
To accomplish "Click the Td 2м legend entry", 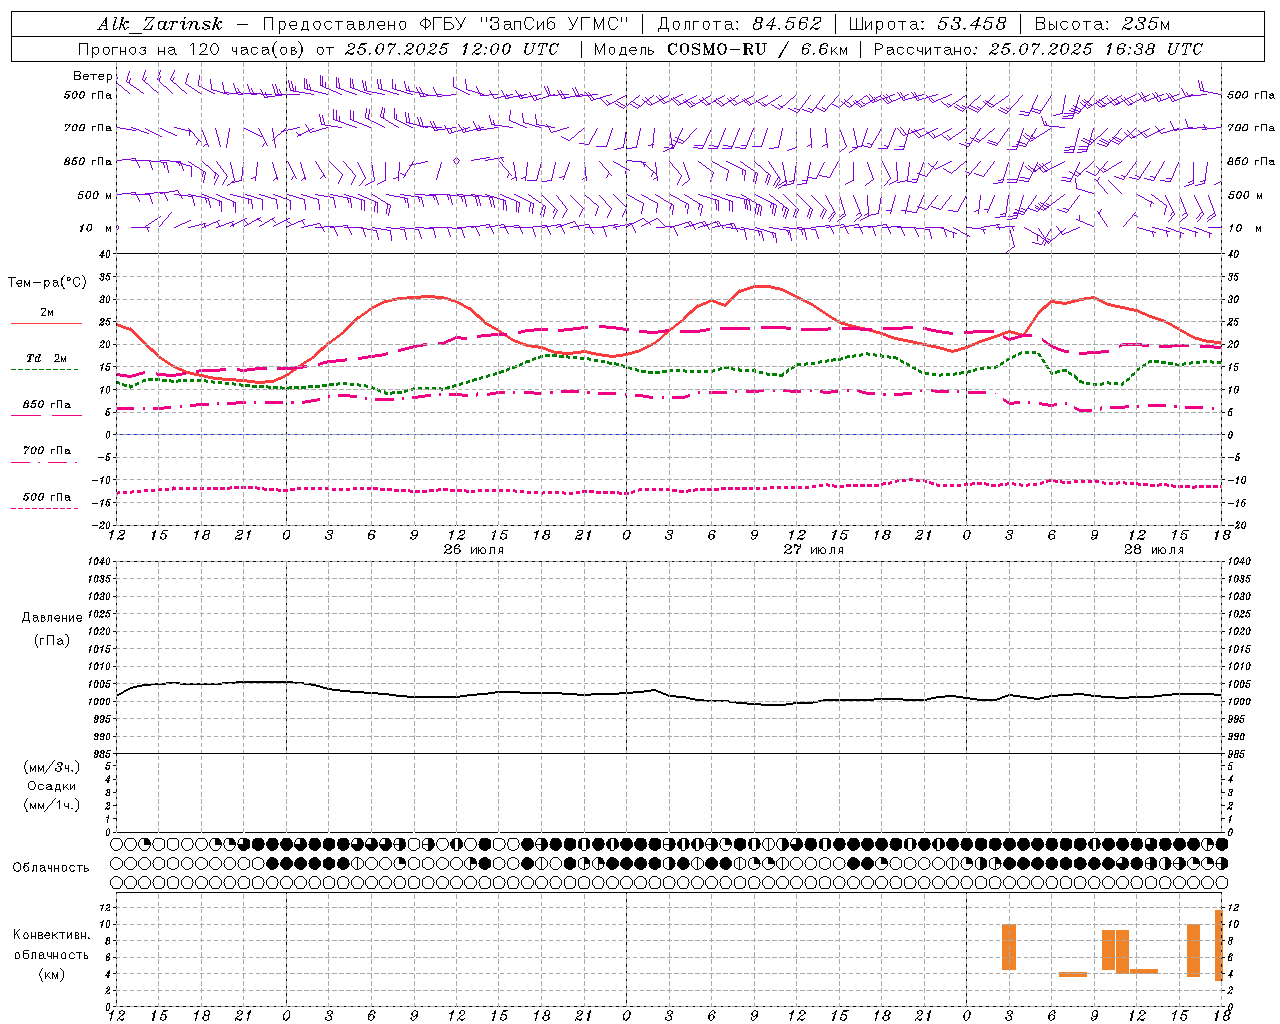I will pyautogui.click(x=47, y=358).
